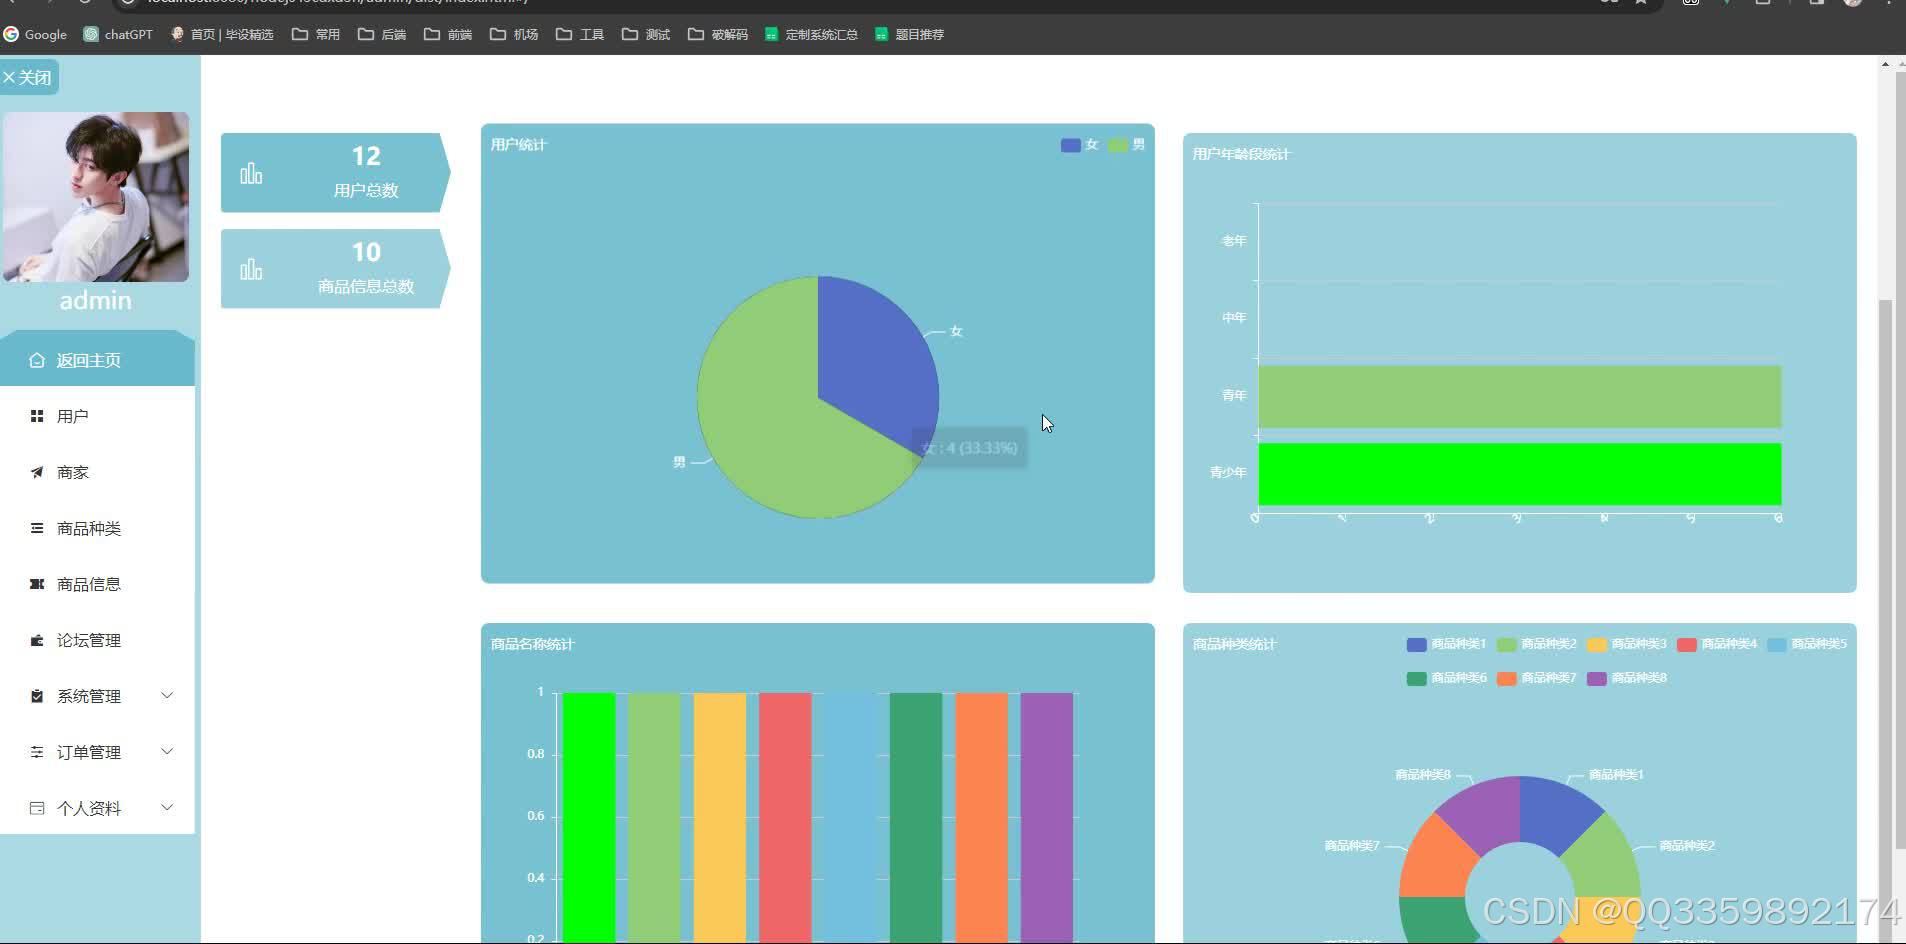This screenshot has height=944, width=1906.
Task: Open the 用户 menu item
Action: pyautogui.click(x=97, y=416)
